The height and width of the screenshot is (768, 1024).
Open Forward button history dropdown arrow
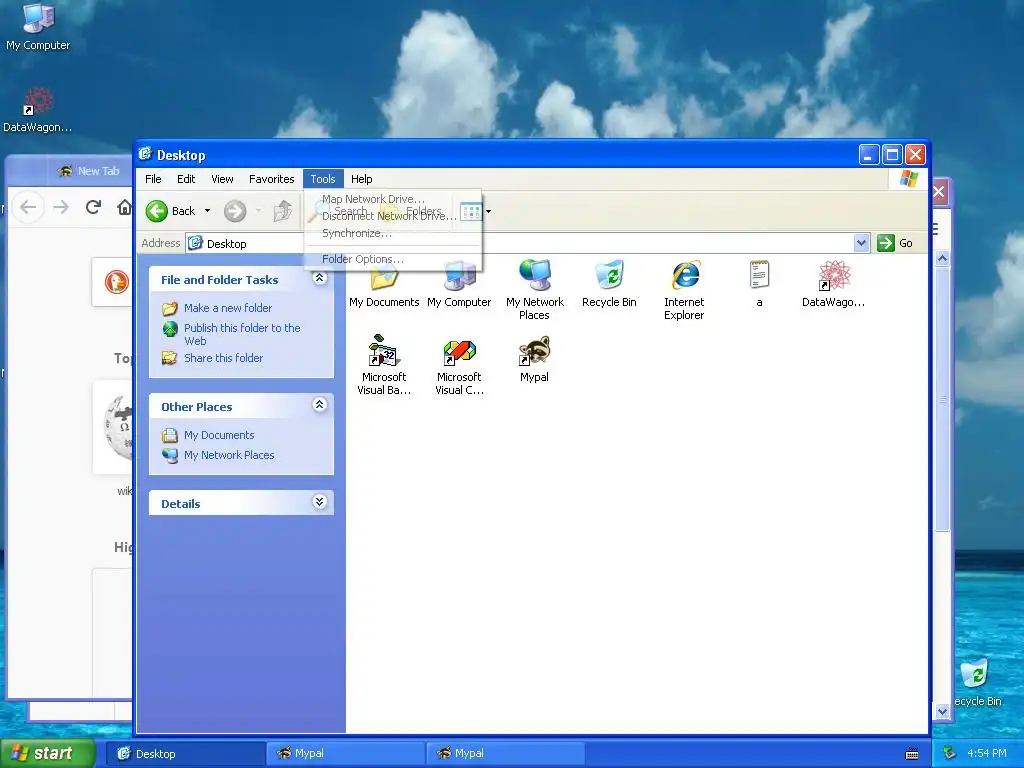pyautogui.click(x=259, y=211)
